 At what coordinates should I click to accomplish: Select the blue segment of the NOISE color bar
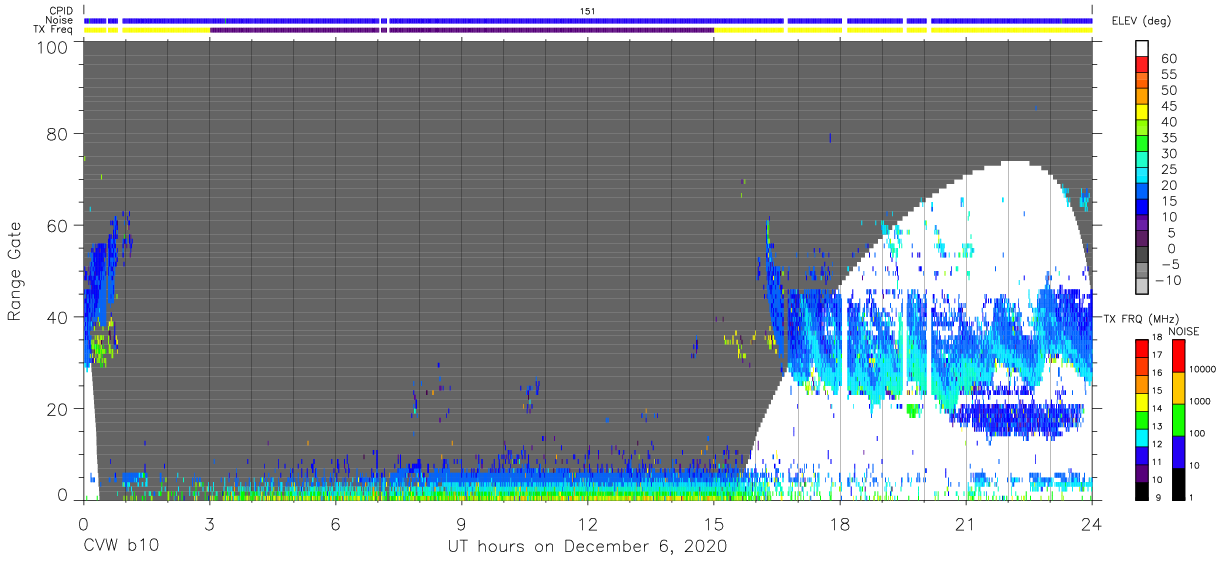click(1181, 451)
